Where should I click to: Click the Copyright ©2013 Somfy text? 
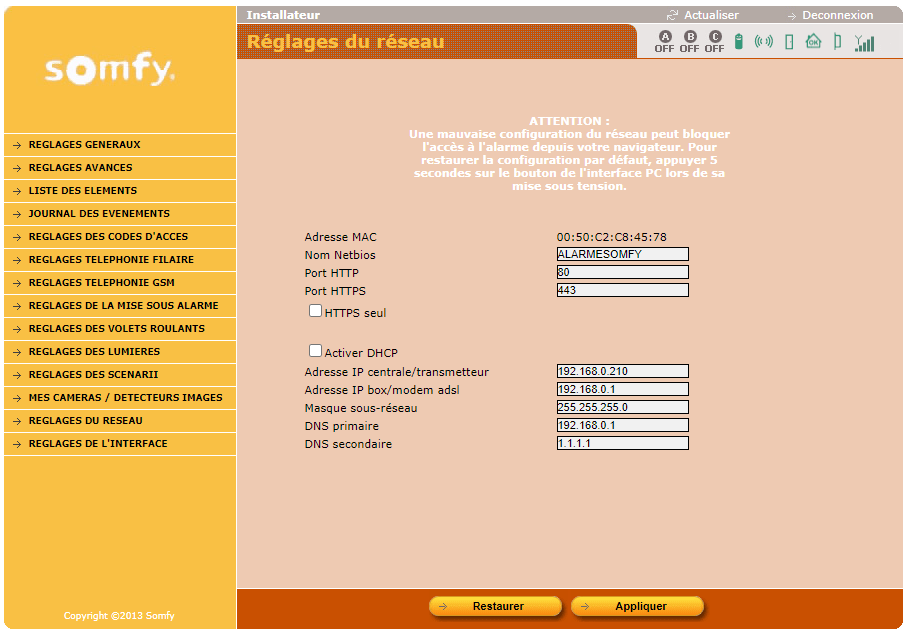119,616
